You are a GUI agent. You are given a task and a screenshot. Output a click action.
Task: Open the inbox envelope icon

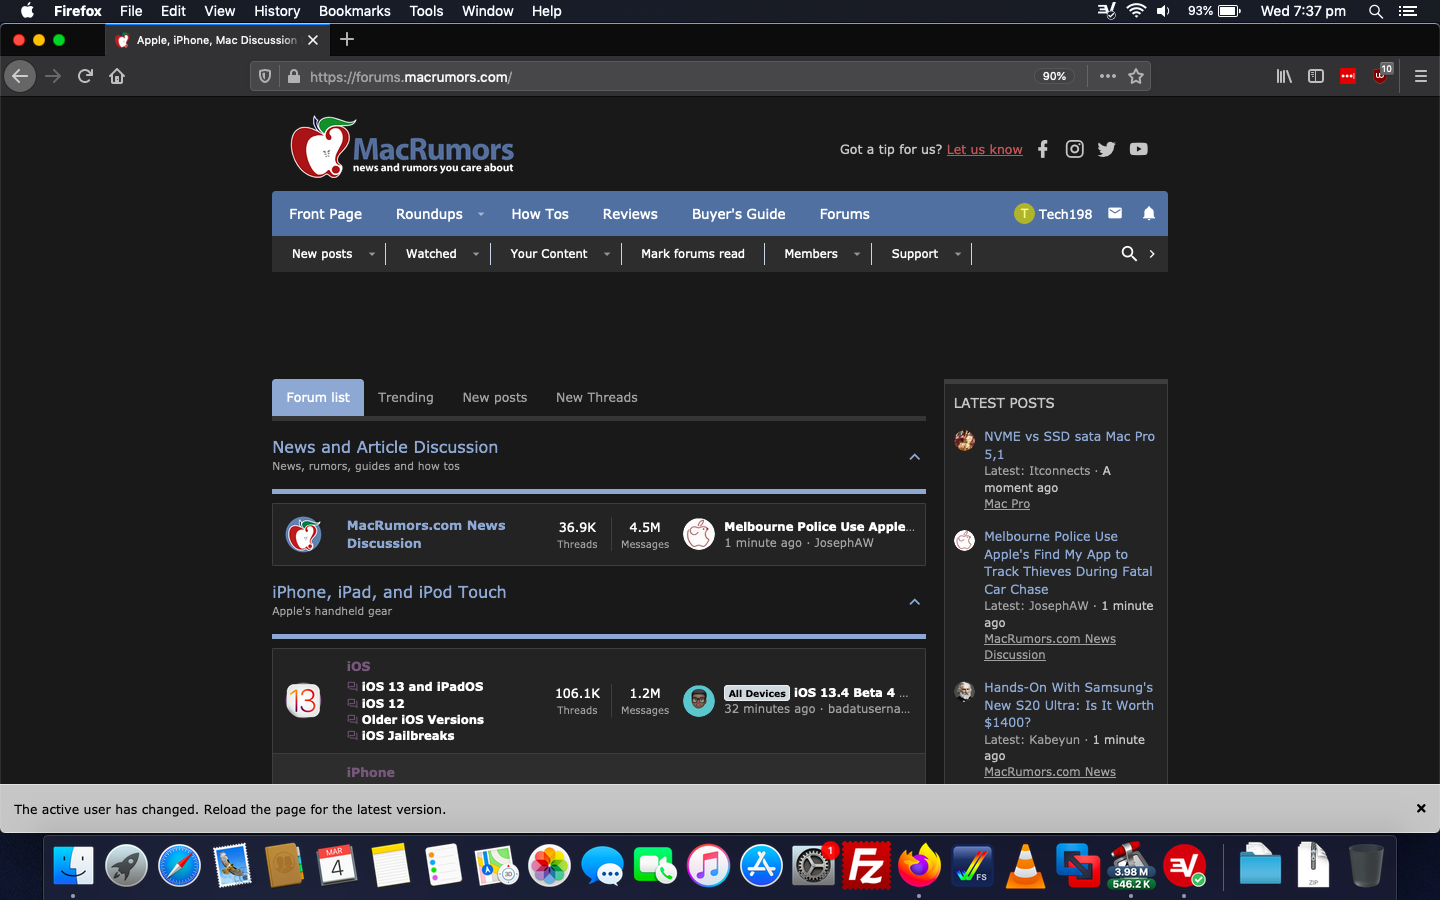pos(1115,213)
